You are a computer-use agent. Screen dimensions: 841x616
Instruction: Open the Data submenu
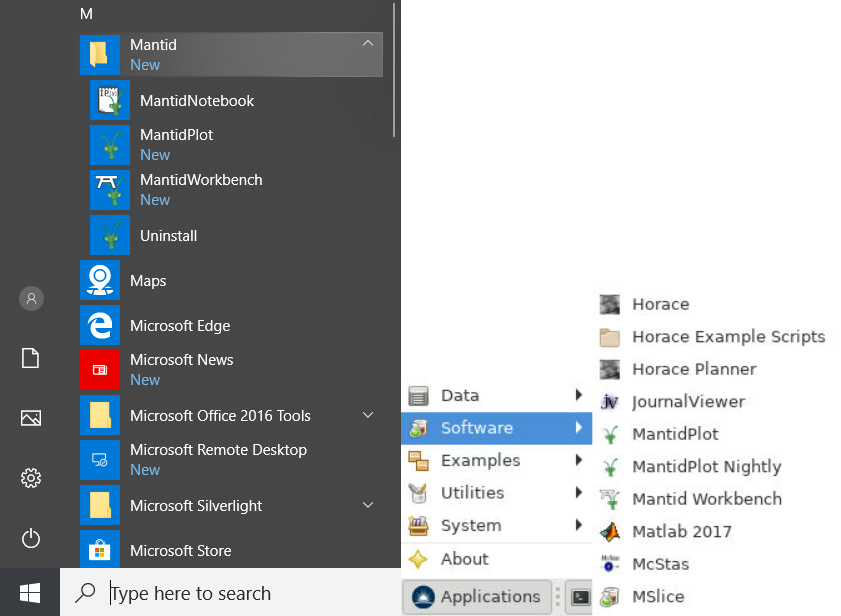click(x=460, y=396)
